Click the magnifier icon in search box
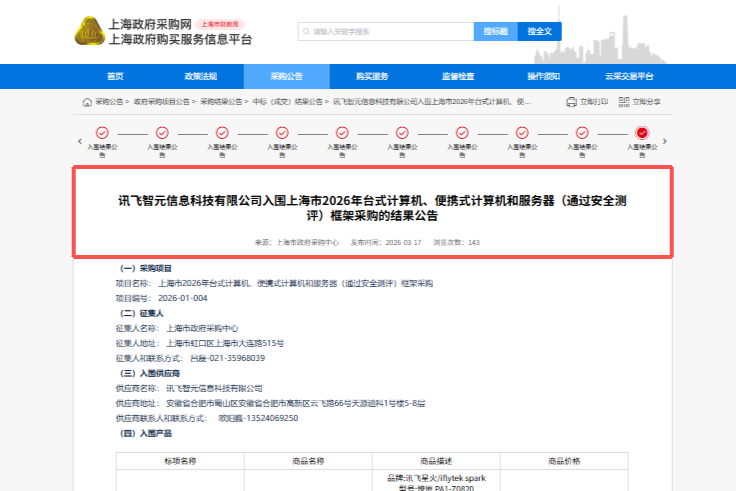This screenshot has height=491, width=736. coord(306,32)
